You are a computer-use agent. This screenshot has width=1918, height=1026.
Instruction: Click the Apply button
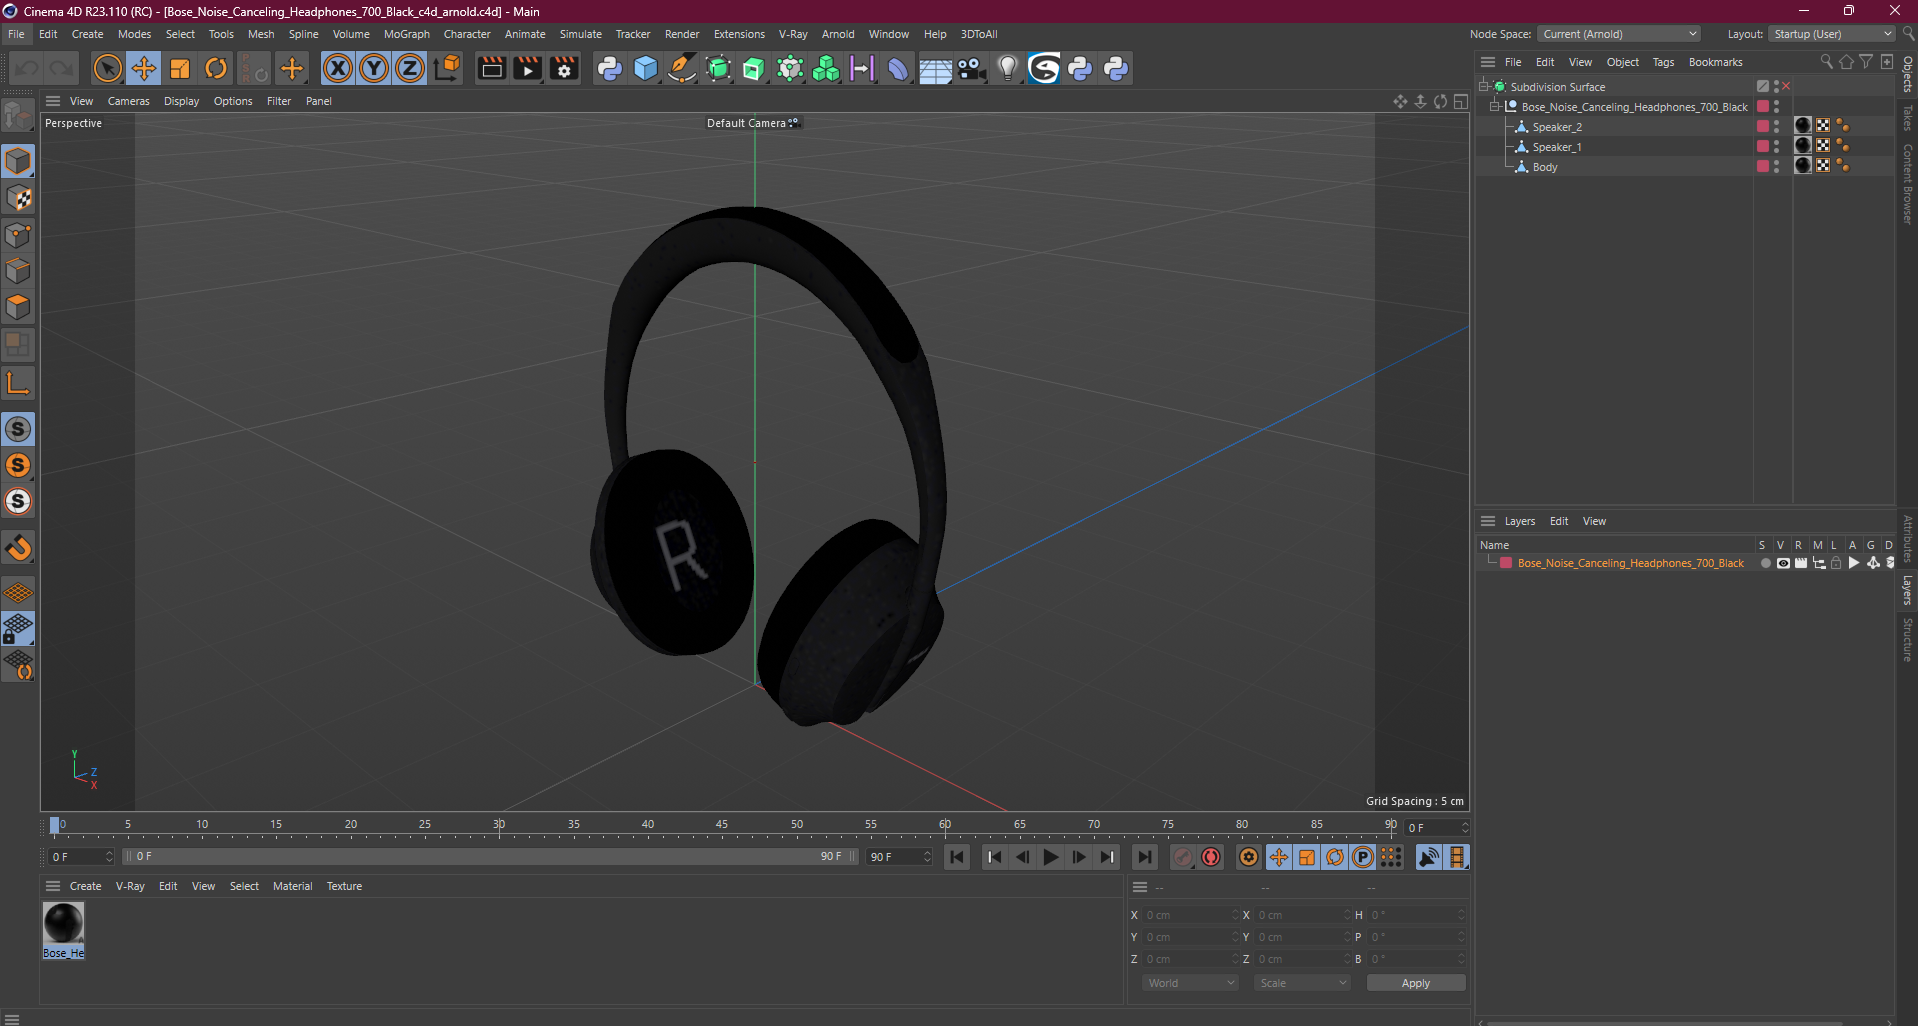click(x=1415, y=983)
